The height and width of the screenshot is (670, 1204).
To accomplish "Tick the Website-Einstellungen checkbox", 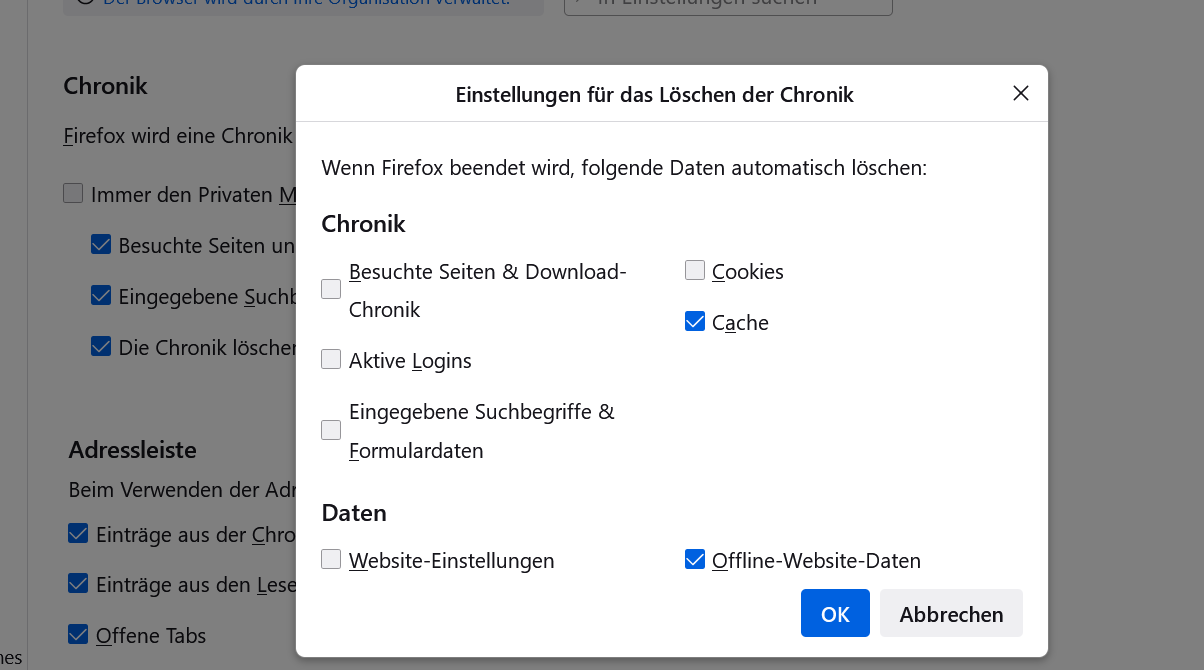I will 331,560.
